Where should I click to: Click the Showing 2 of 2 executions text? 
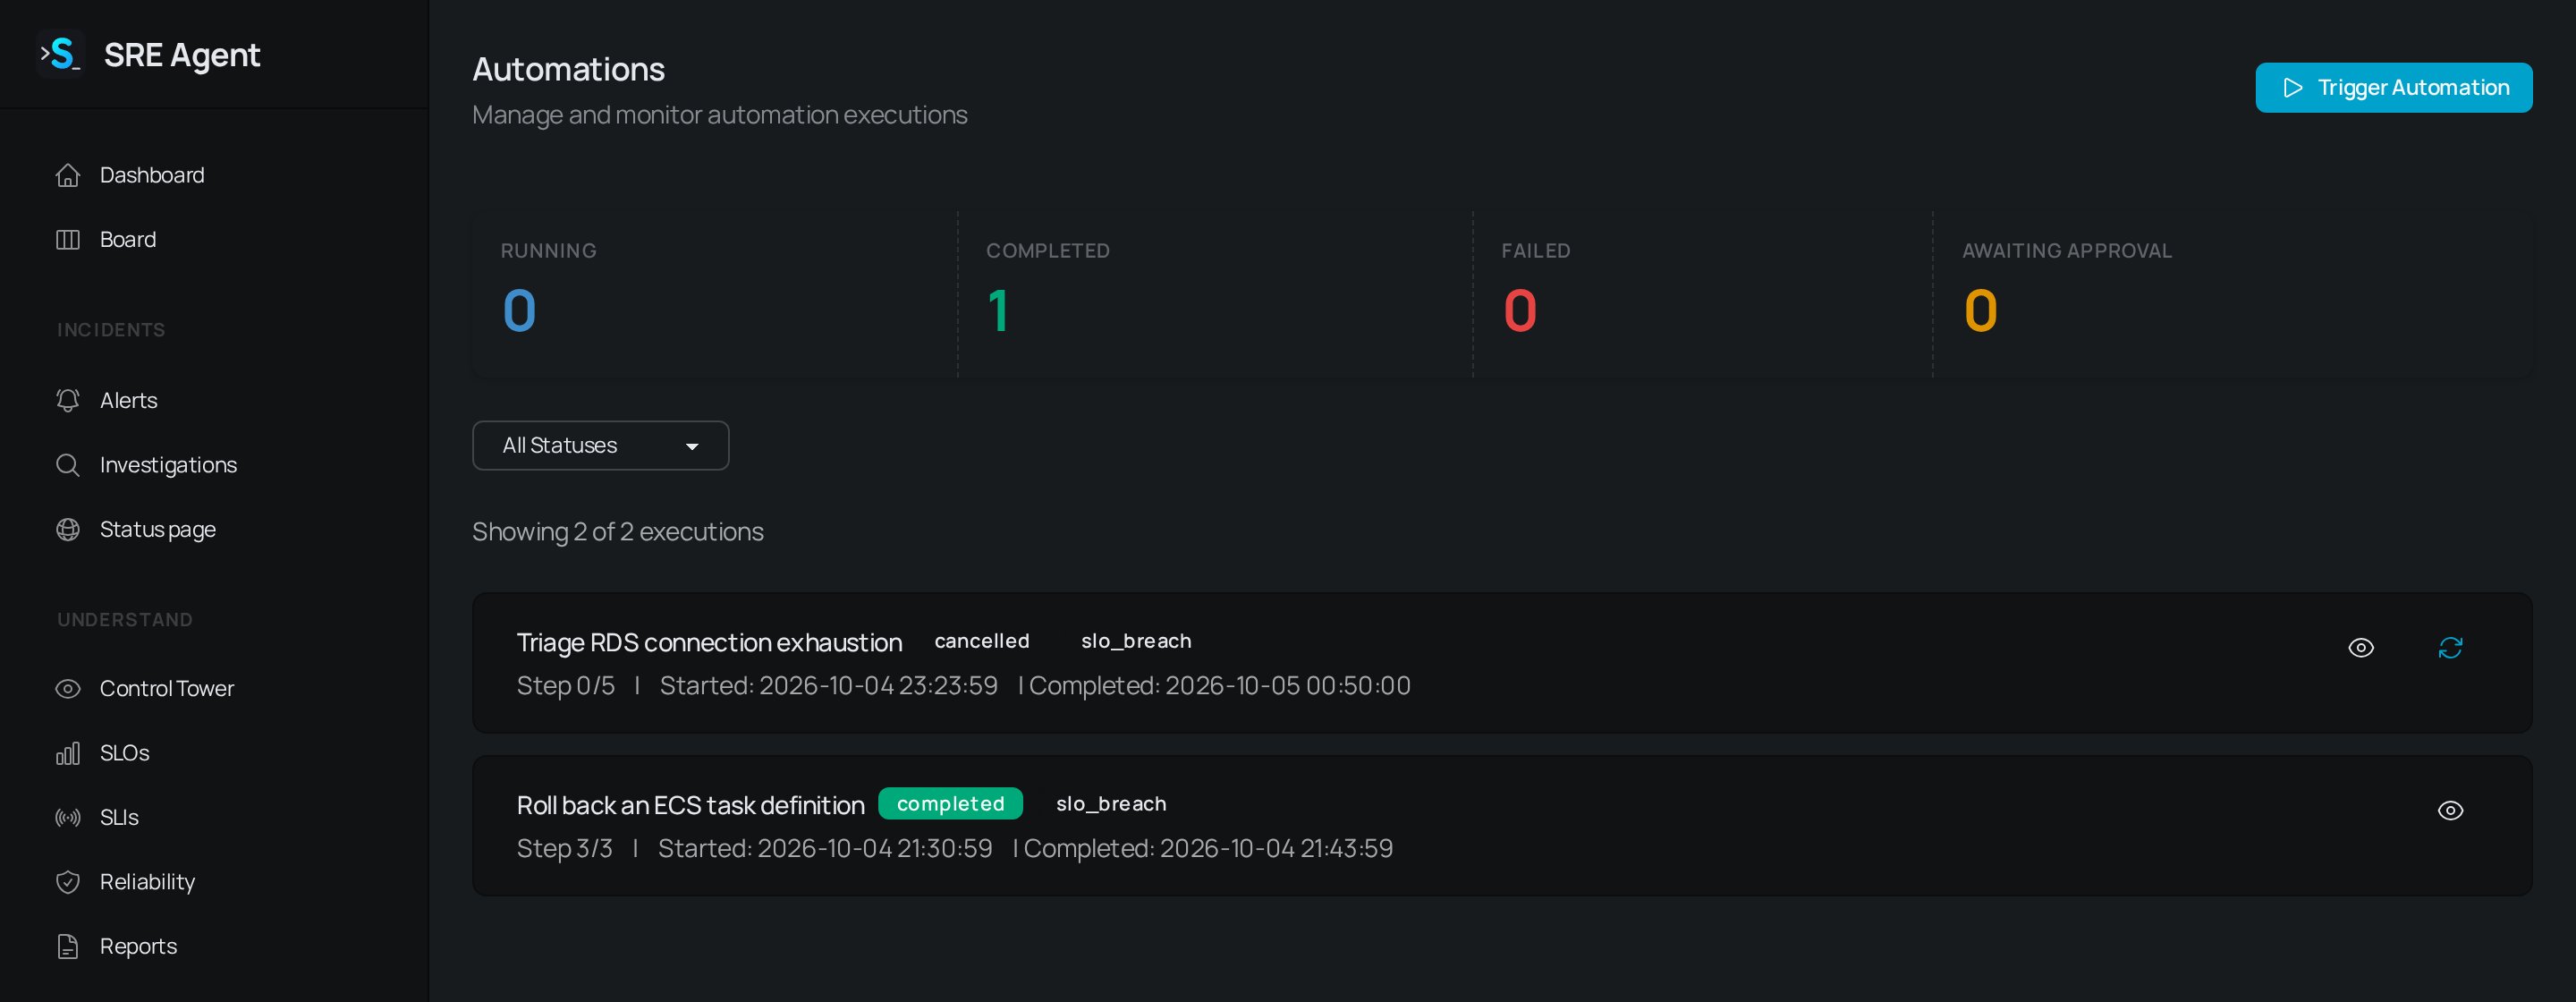pyautogui.click(x=617, y=532)
